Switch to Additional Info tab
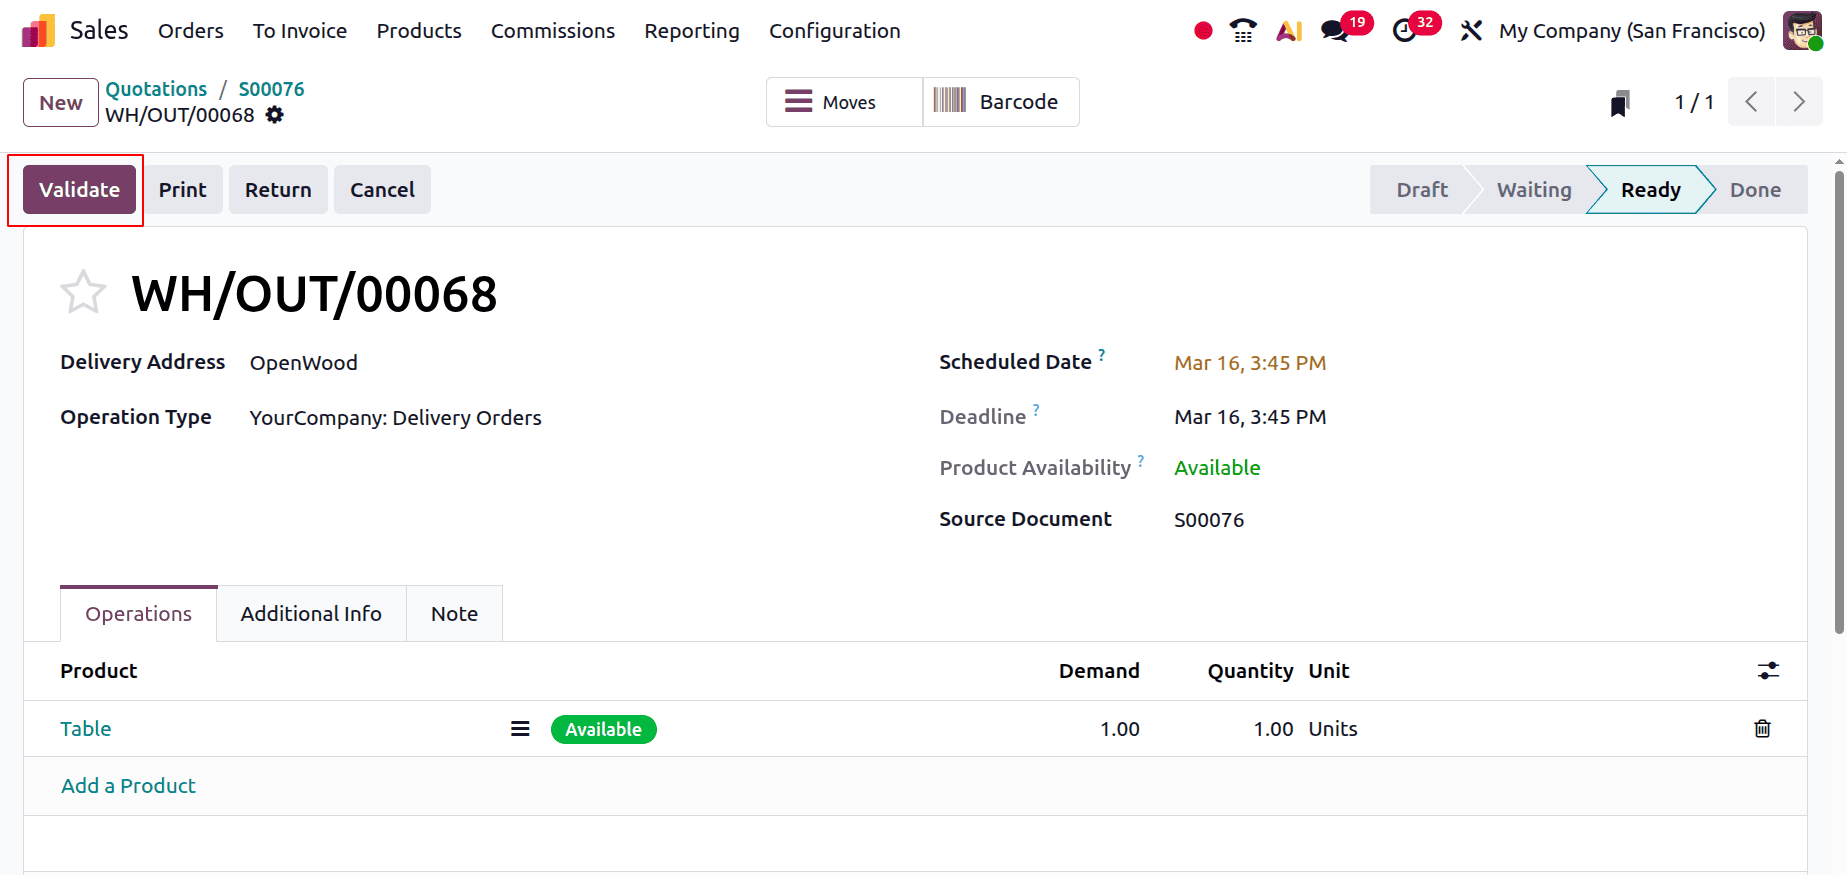1847x875 pixels. point(311,614)
